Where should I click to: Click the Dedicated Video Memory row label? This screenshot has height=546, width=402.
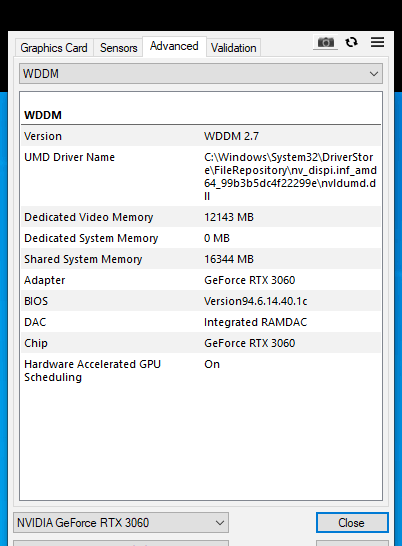[x=88, y=217]
